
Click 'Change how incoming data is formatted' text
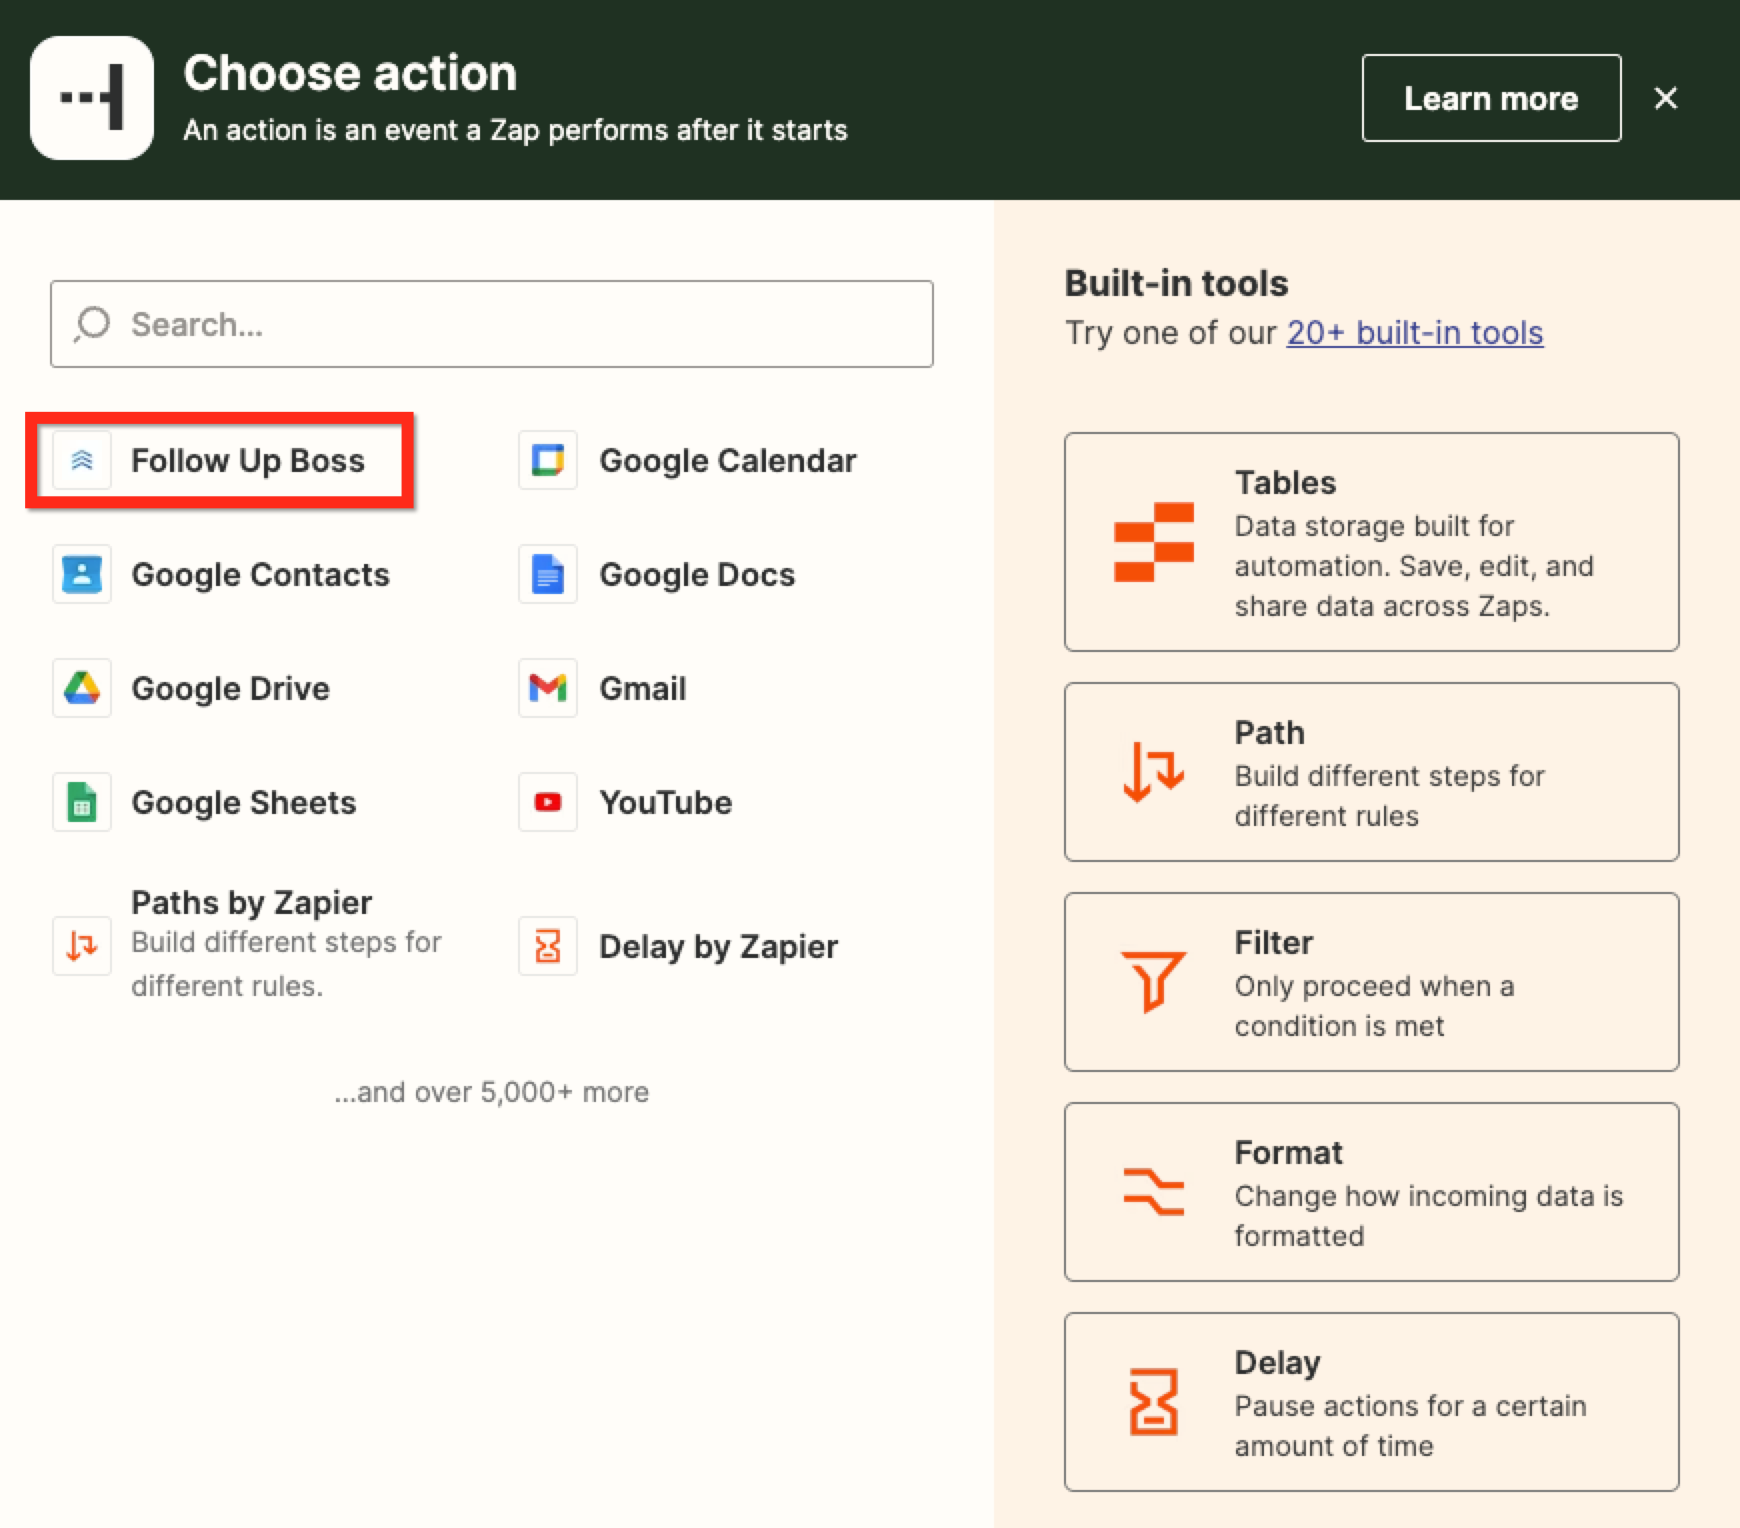click(x=1428, y=1216)
